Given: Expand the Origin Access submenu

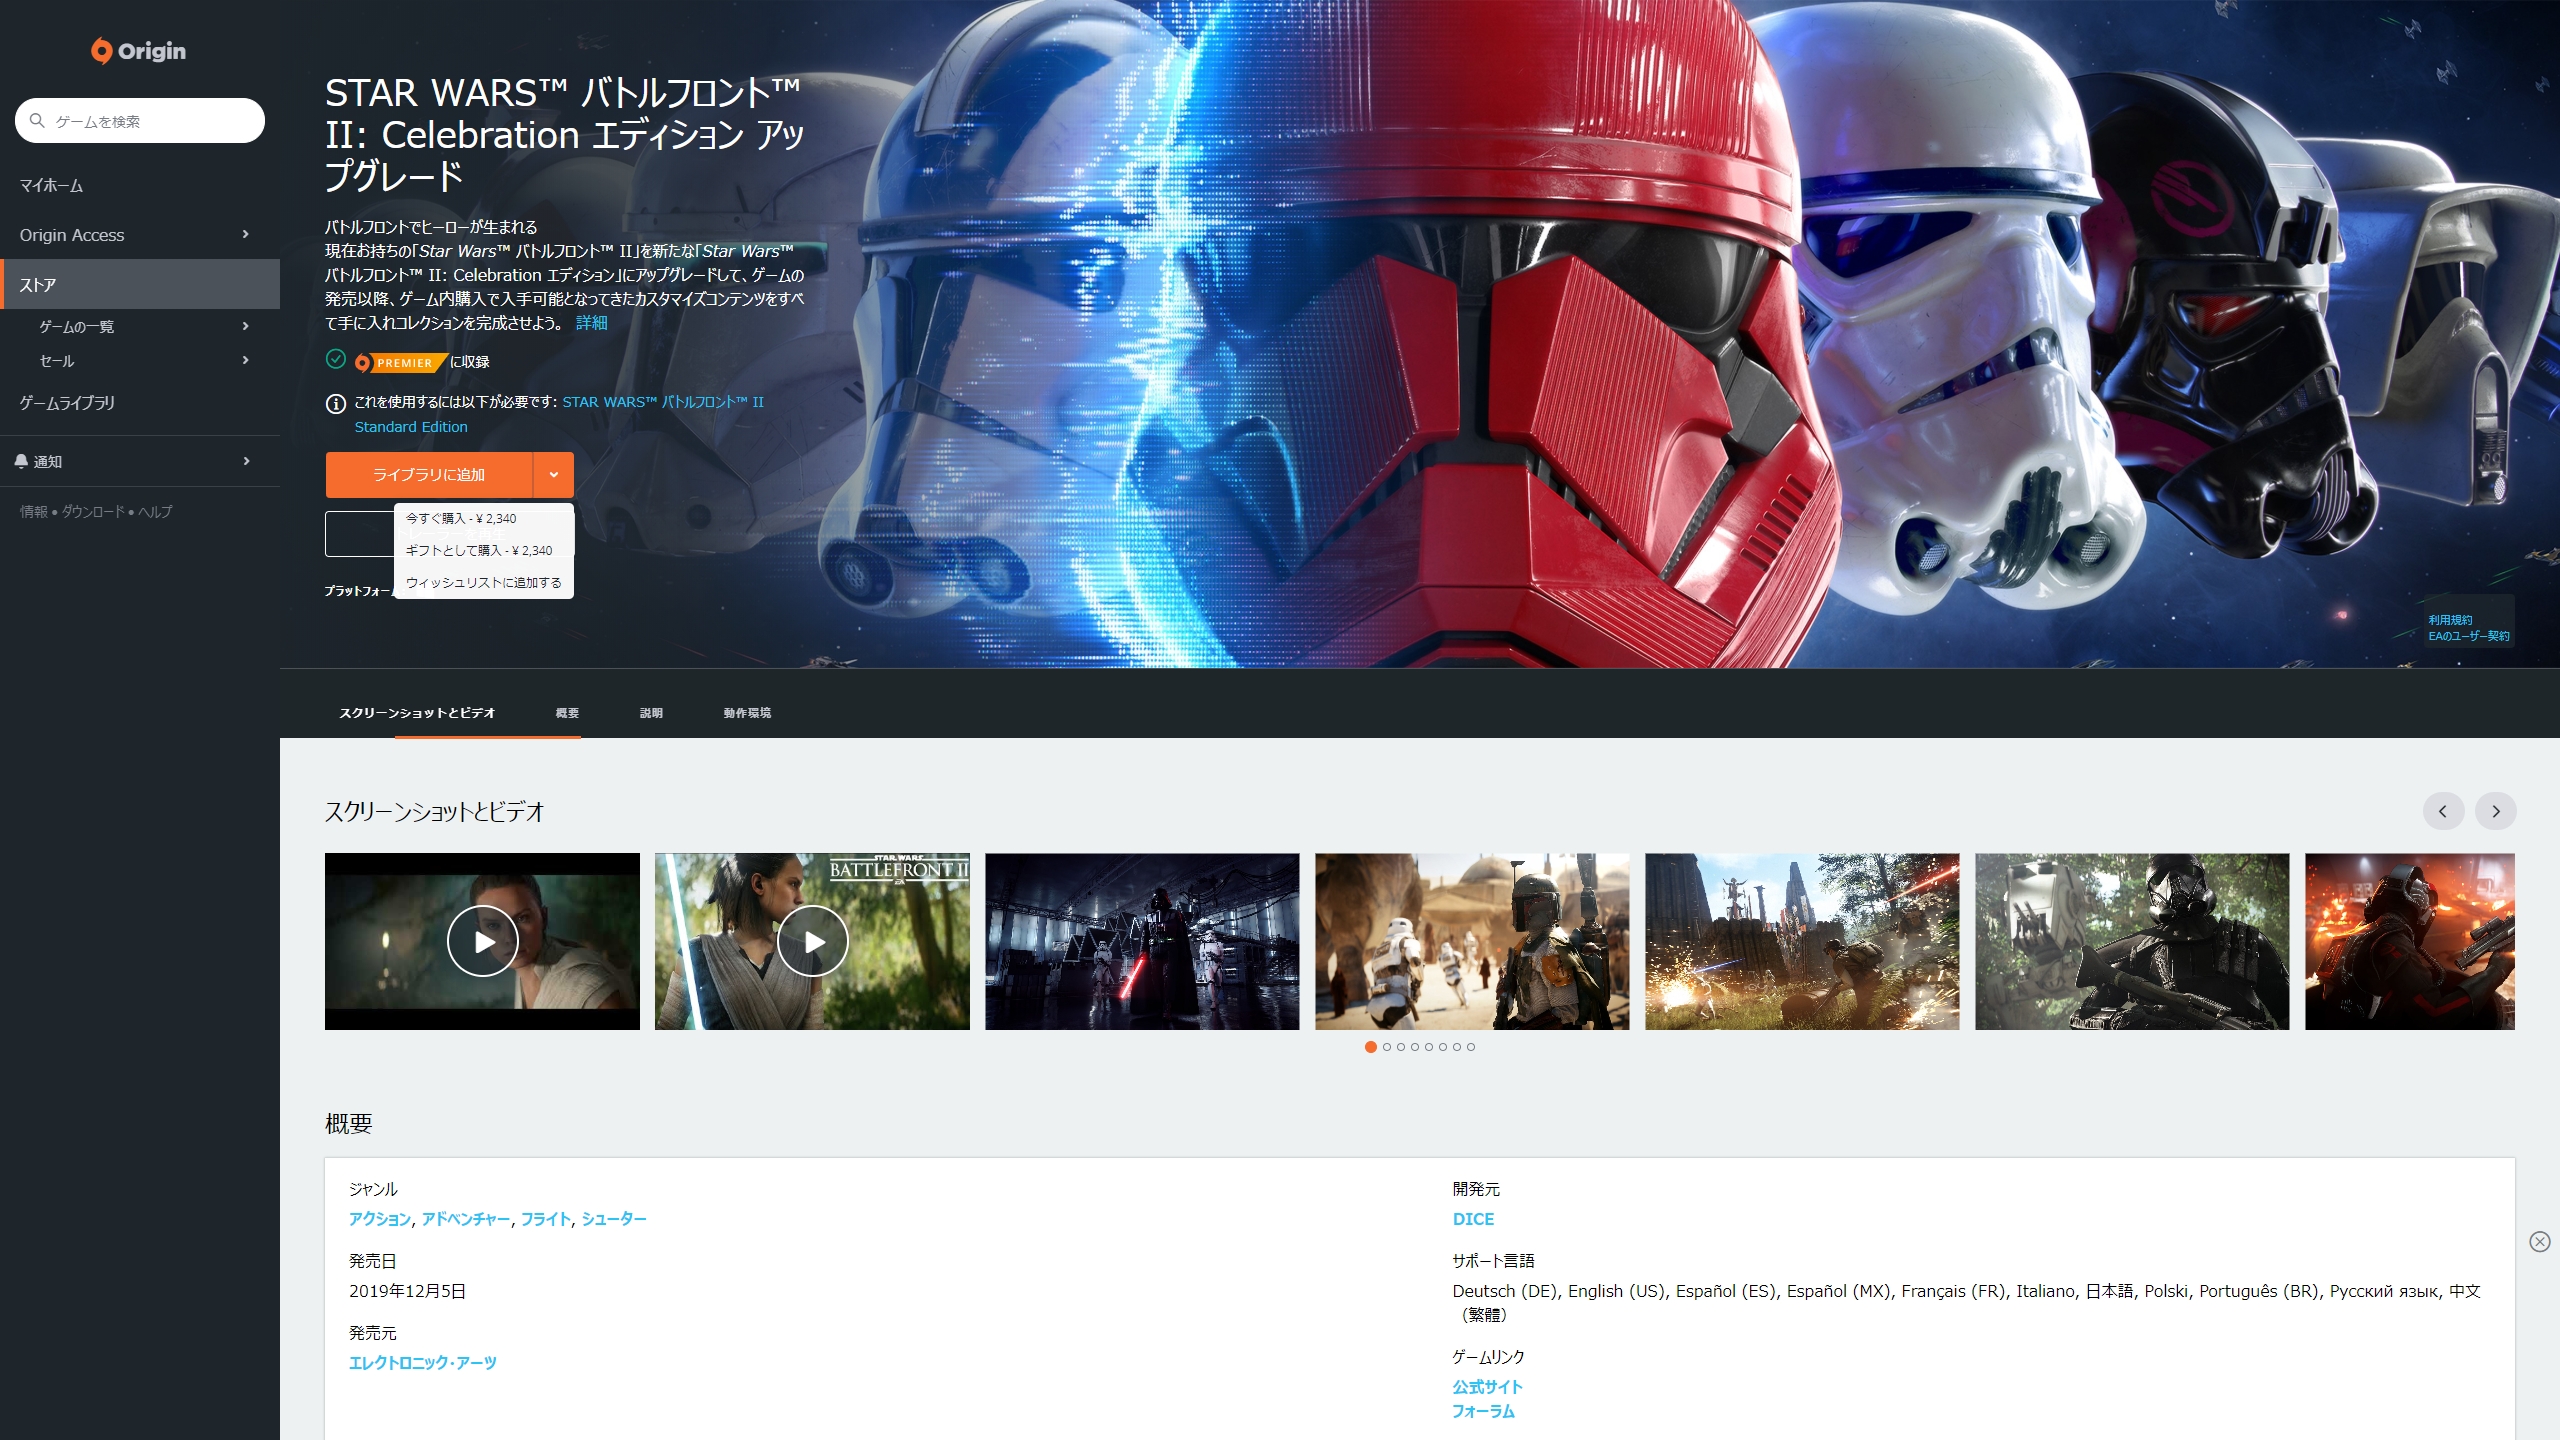Looking at the screenshot, I should coord(245,235).
